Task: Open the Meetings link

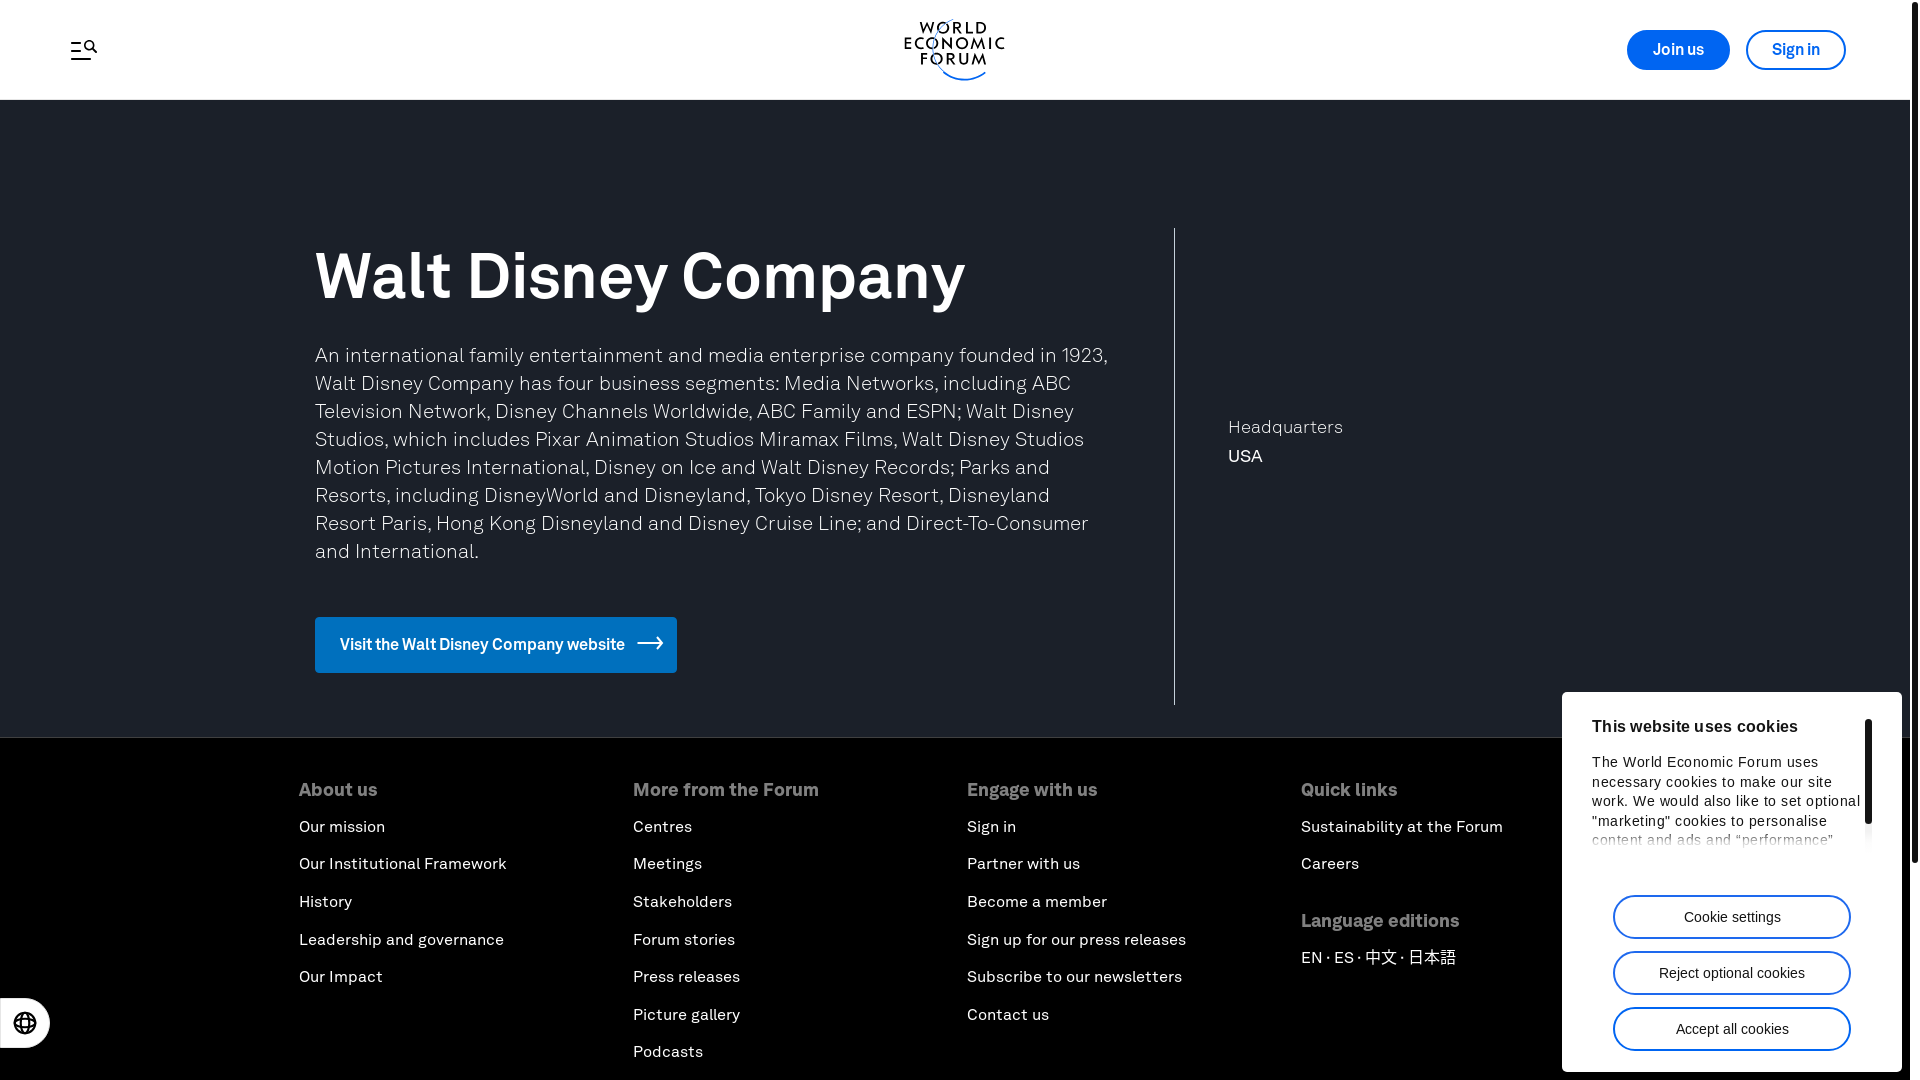Action: 668,864
